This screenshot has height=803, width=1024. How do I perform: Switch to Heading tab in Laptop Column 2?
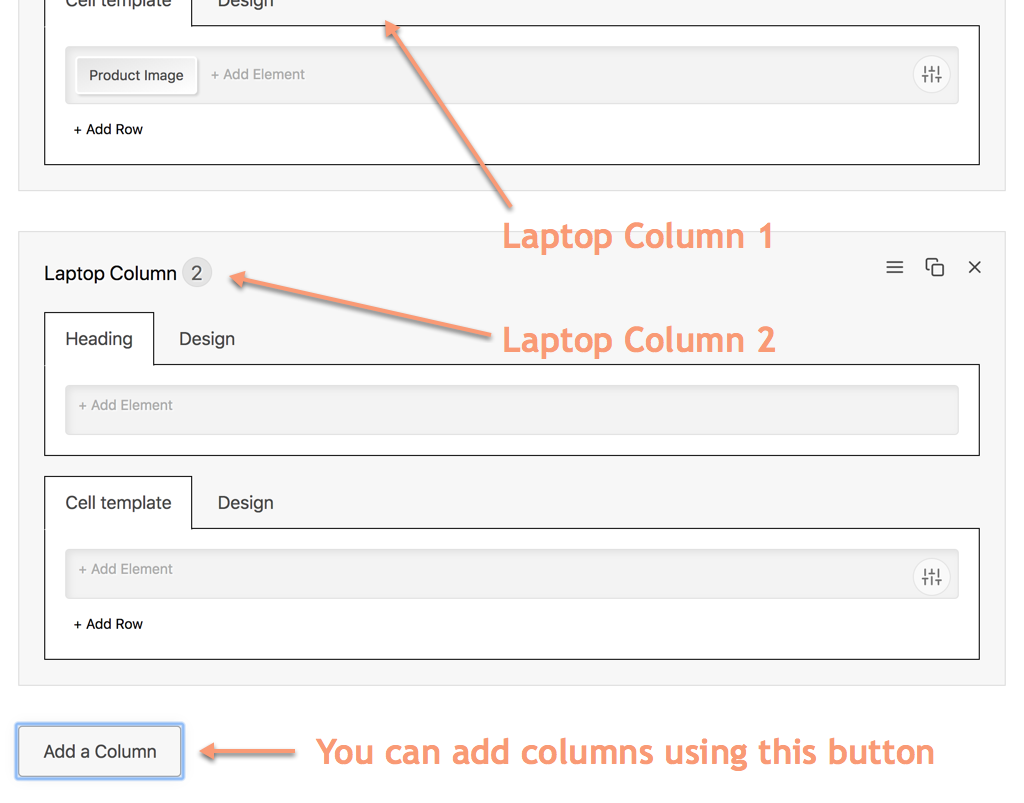99,339
